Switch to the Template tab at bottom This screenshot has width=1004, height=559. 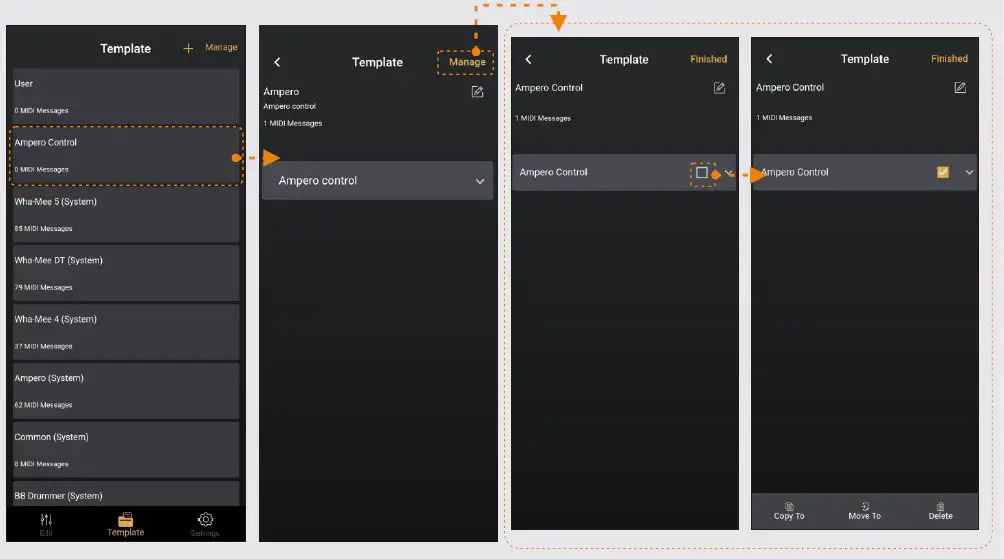(x=126, y=524)
